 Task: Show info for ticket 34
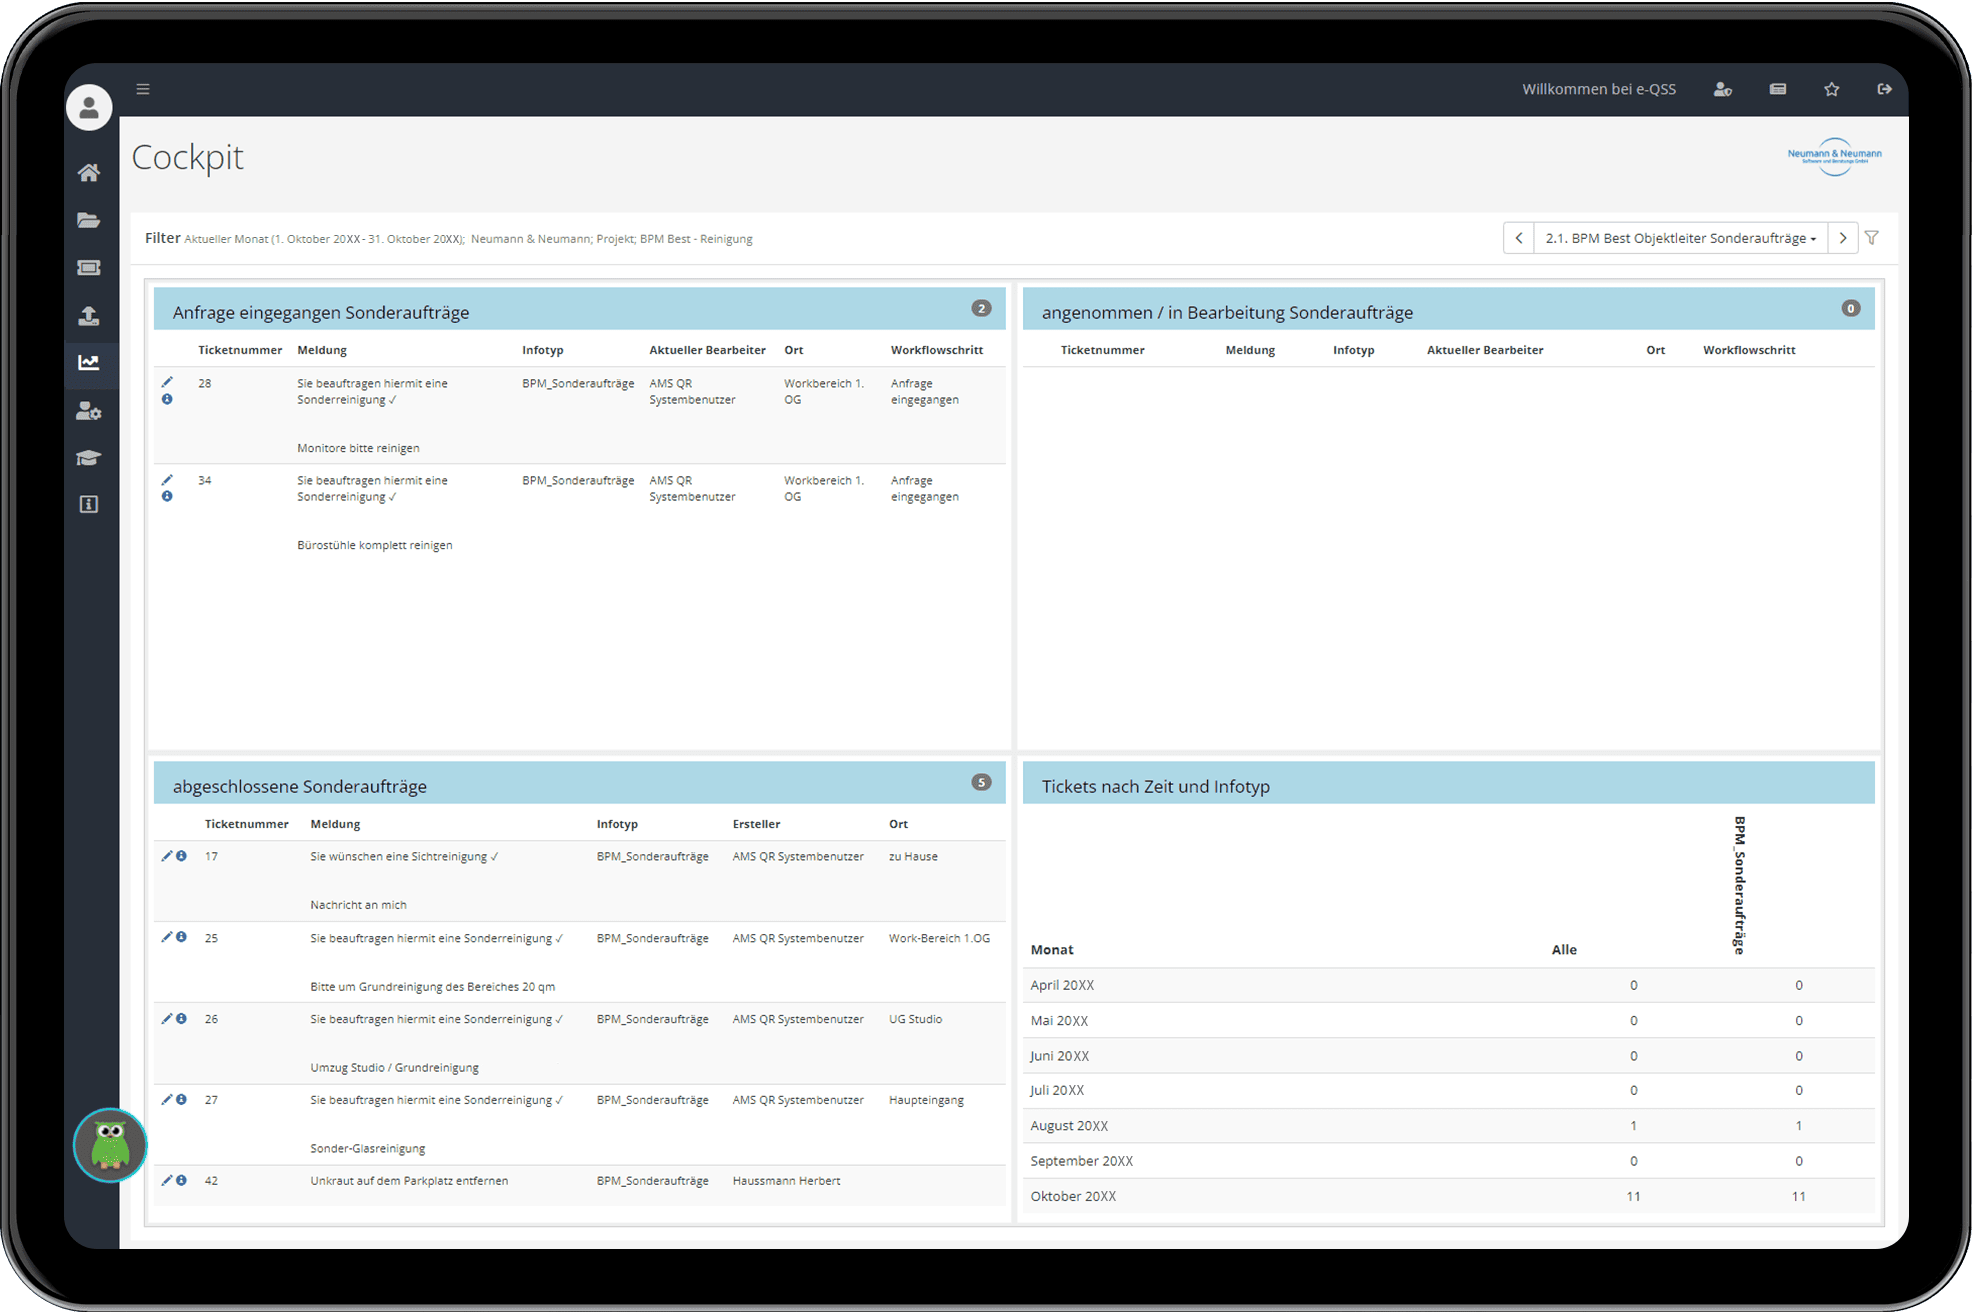167,497
